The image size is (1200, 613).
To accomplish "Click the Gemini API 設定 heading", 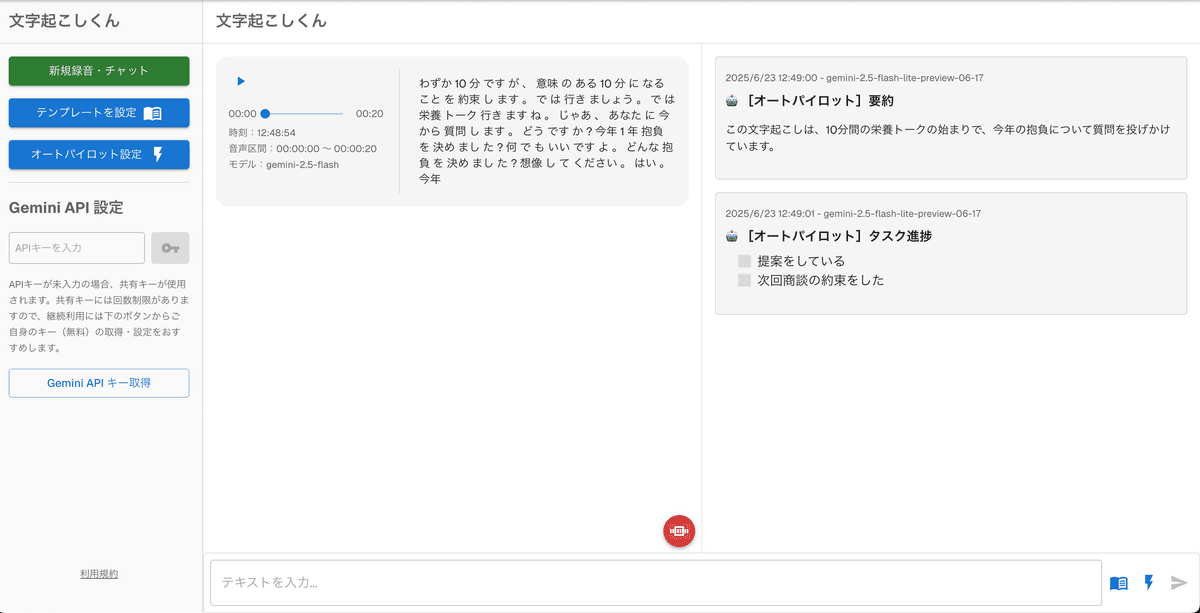I will tap(66, 208).
